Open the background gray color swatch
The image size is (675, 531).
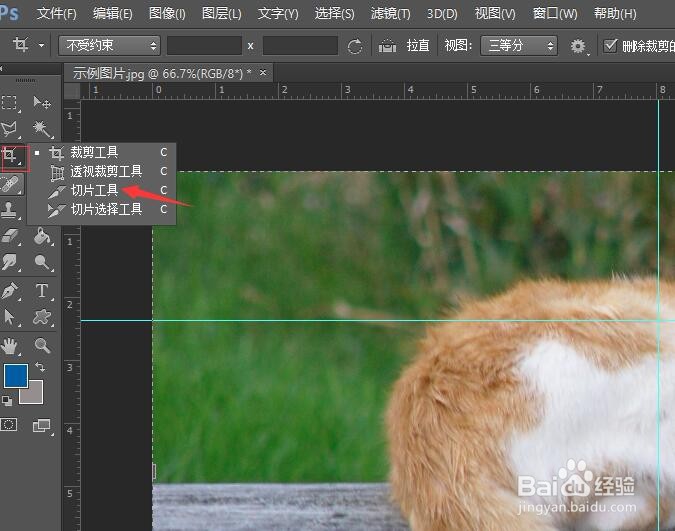point(36,396)
